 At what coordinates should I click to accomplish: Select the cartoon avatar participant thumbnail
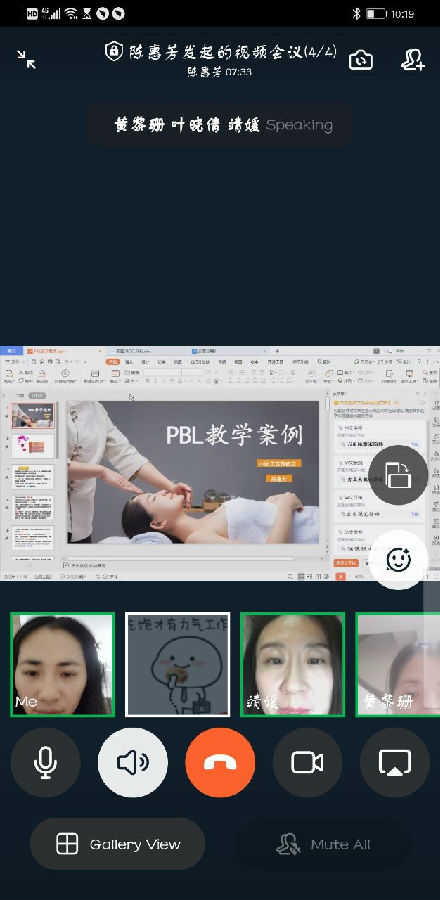tap(178, 665)
